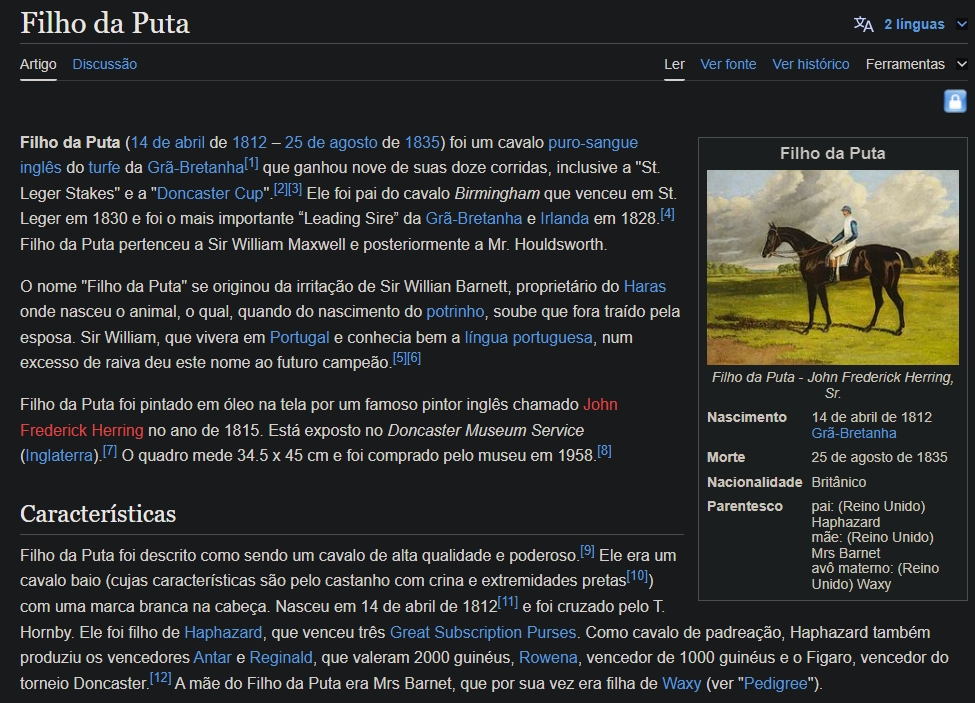Switch to the Discussão tab

[x=104, y=64]
